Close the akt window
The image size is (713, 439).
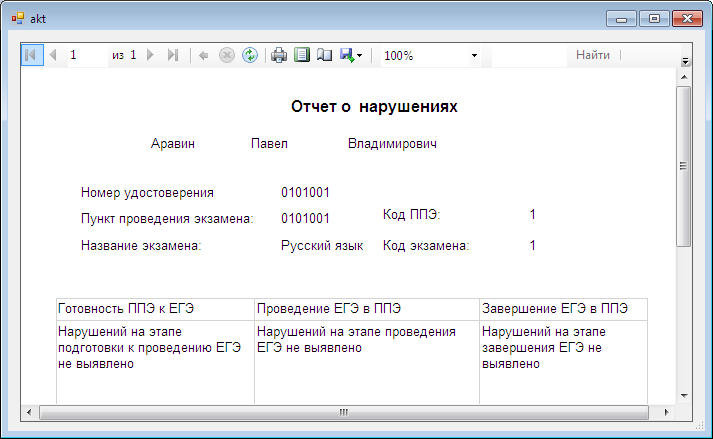(x=687, y=19)
